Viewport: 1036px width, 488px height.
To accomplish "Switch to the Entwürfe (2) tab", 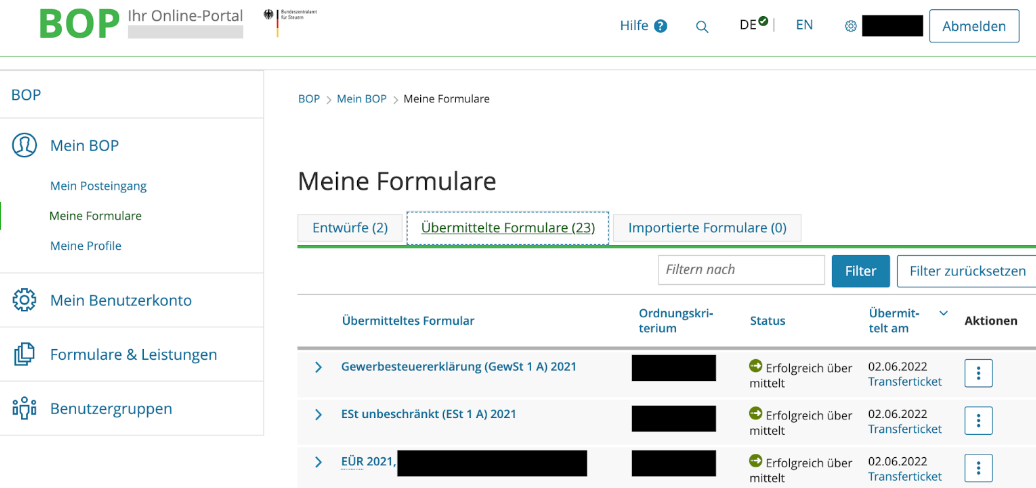I will 350,228.
